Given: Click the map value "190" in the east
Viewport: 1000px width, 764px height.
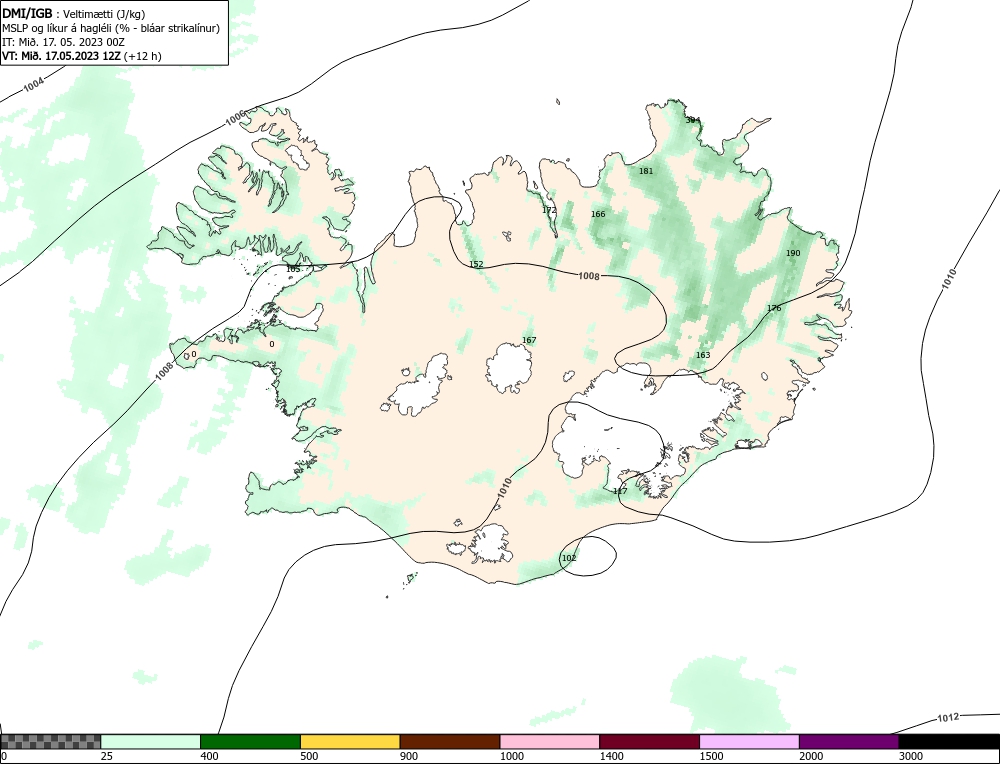Looking at the screenshot, I should 793,253.
